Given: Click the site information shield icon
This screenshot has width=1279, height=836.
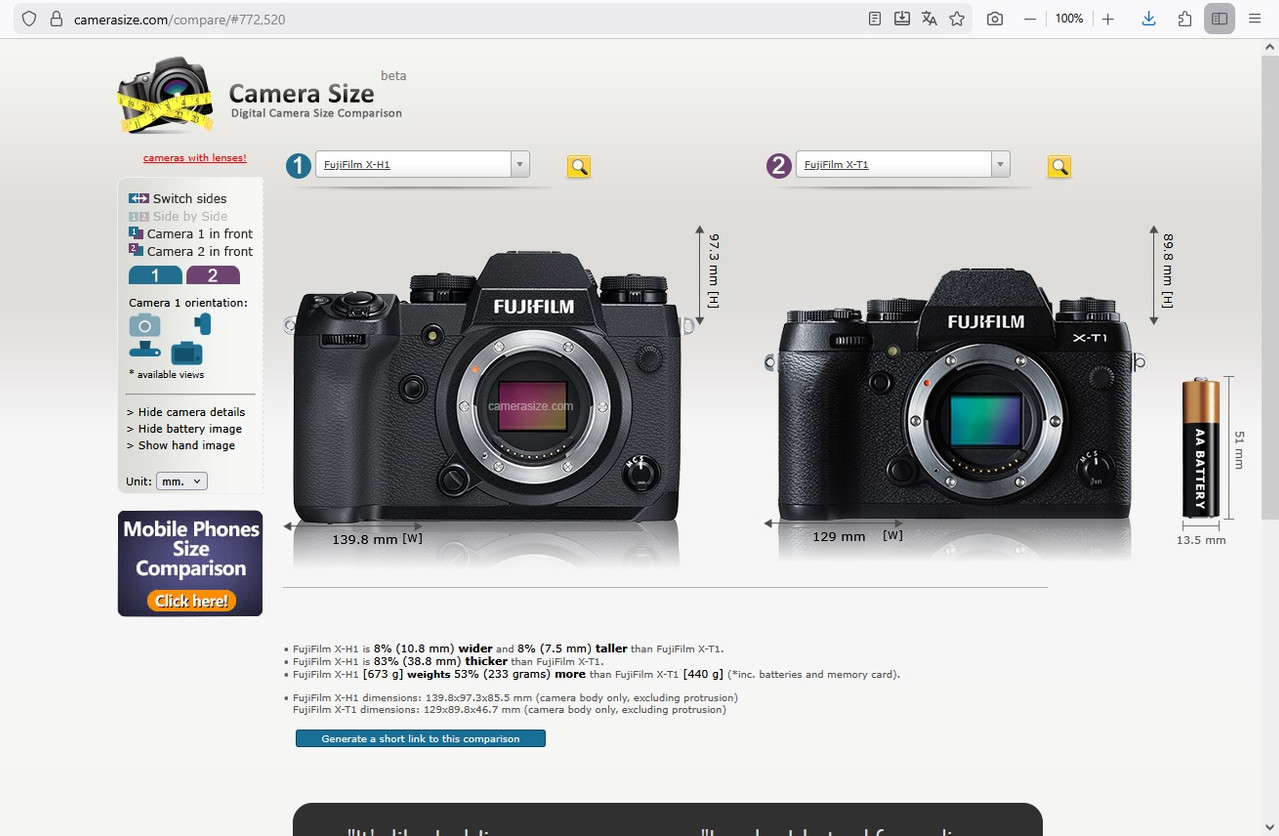Looking at the screenshot, I should click(x=29, y=19).
